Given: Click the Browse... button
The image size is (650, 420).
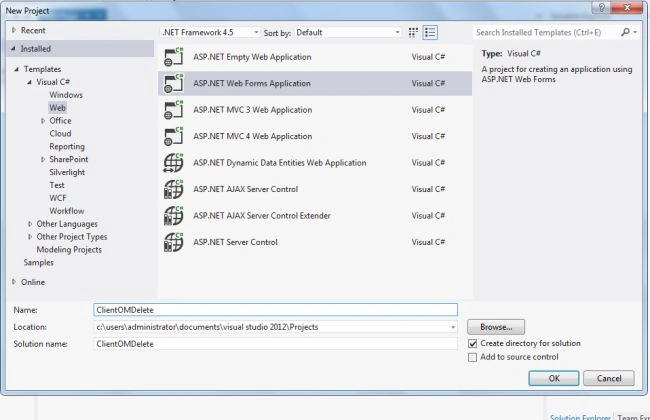Looking at the screenshot, I should tap(496, 327).
